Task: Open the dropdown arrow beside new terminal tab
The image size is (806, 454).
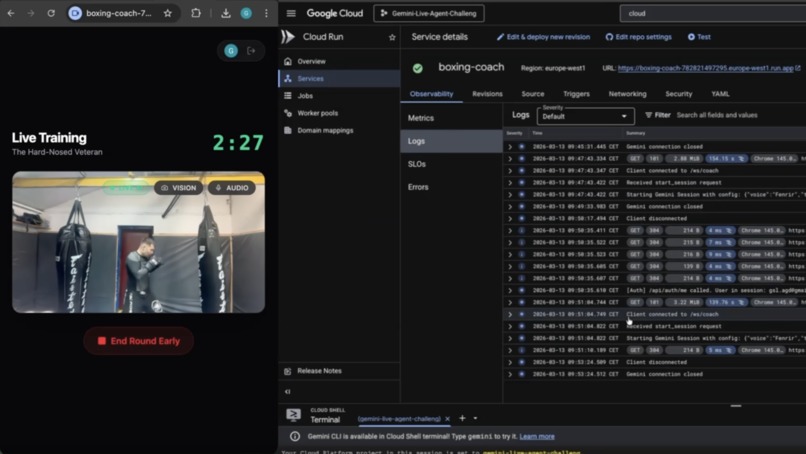Action: (x=475, y=418)
